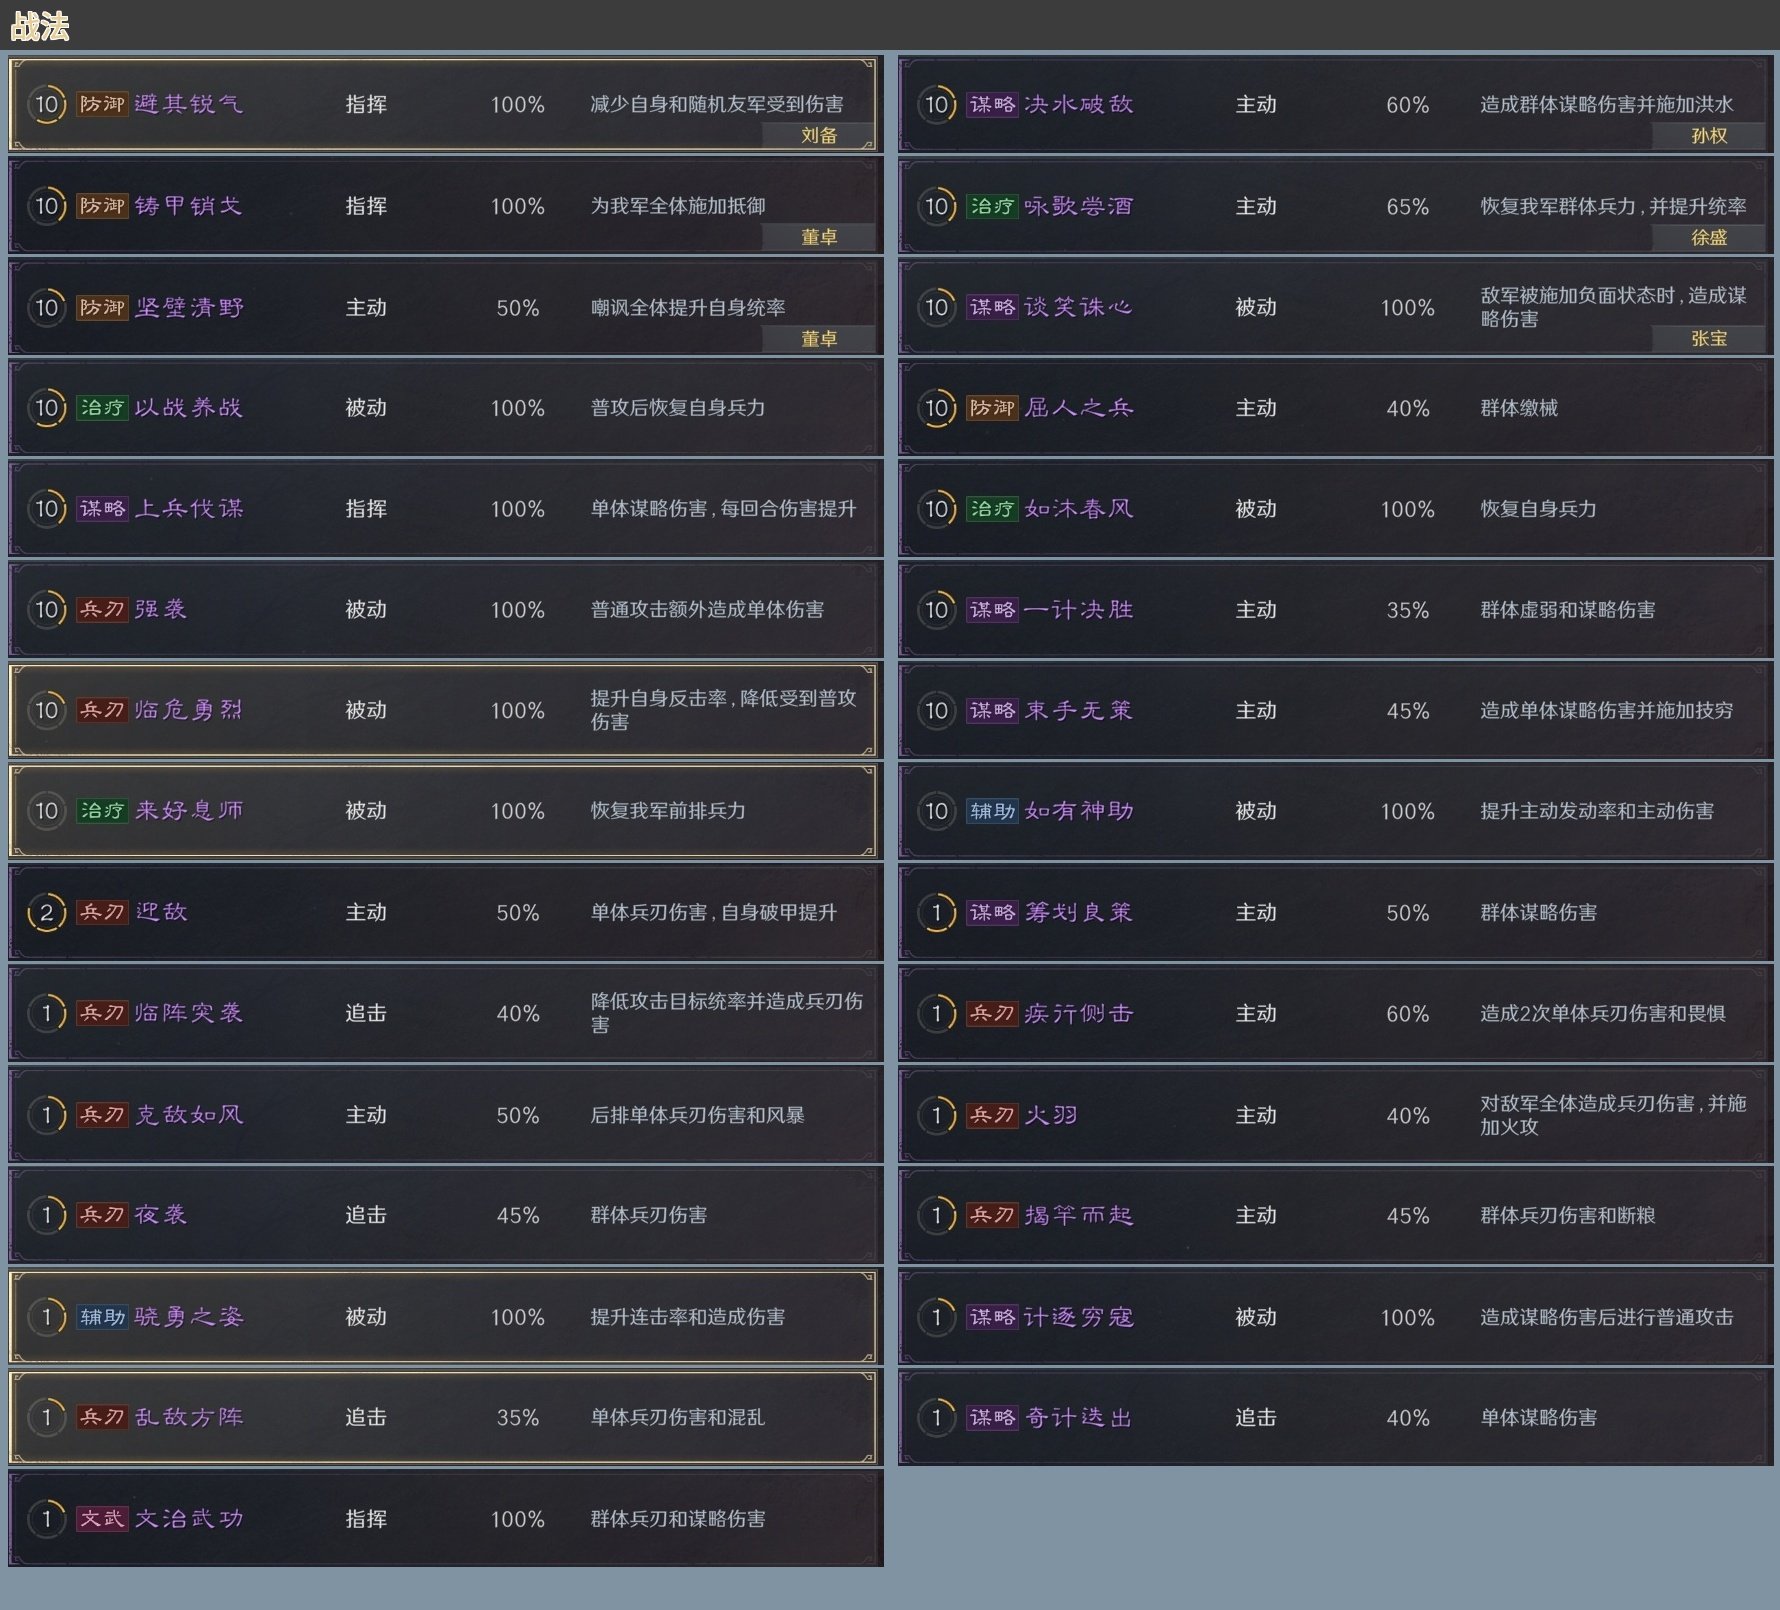Click the 徐盛 hero label on 咏歌尝酒
This screenshot has width=1780, height=1610.
point(1708,238)
